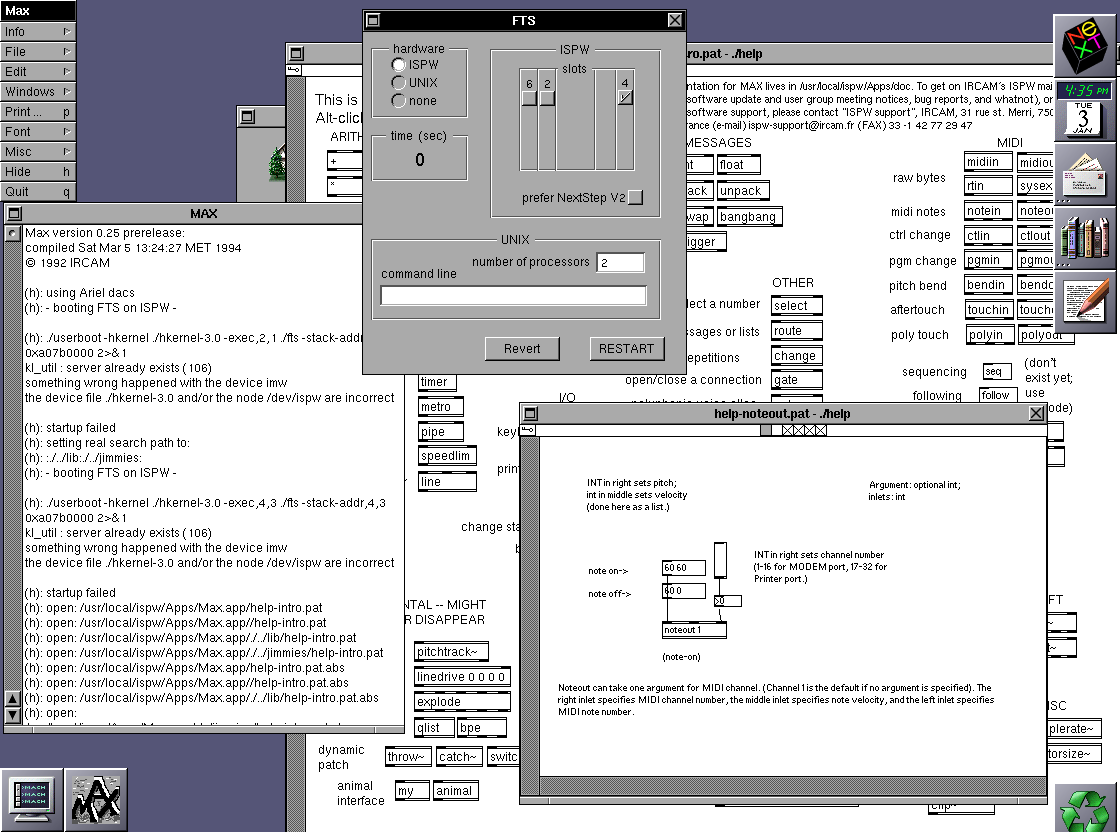
Task: Select the ISPW hardware radio button
Action: pos(400,65)
